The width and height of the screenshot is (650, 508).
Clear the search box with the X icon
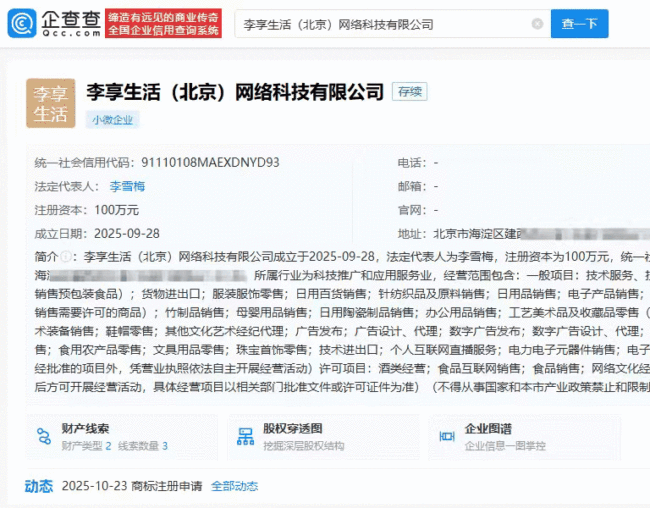537,24
